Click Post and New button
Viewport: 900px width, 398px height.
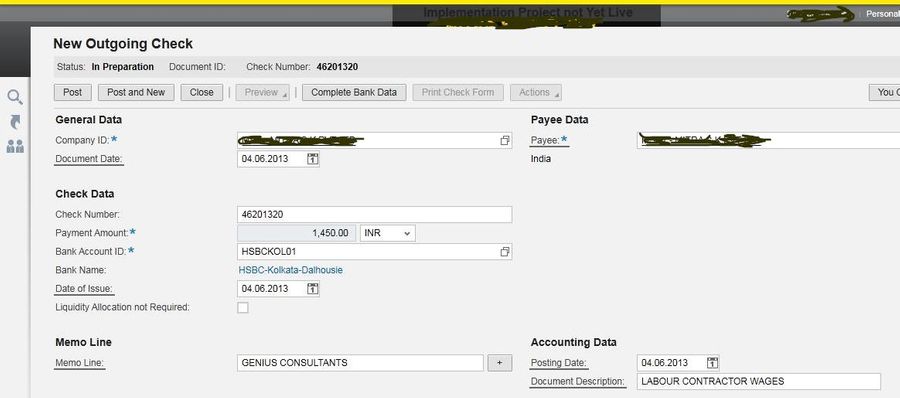pyautogui.click(x=136, y=92)
